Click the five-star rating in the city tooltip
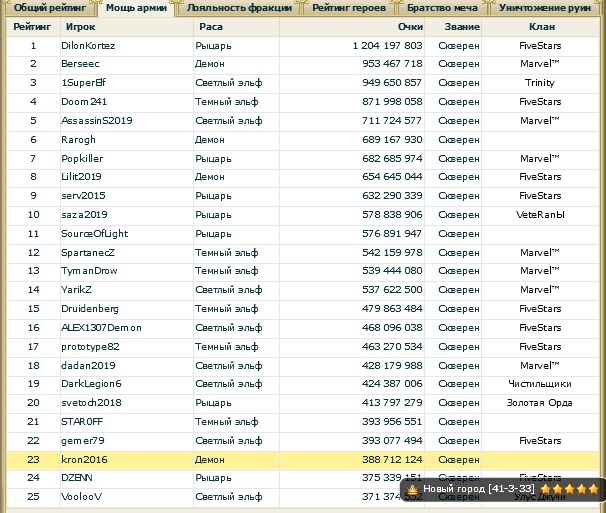This screenshot has height=513, width=606. [569, 489]
